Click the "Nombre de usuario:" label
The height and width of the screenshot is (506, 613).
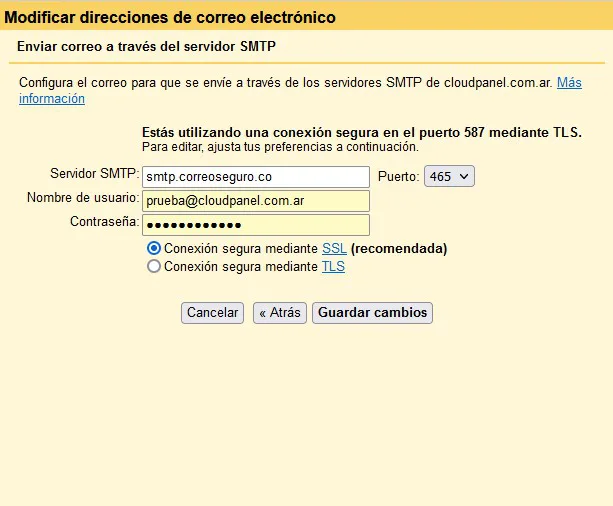coord(82,199)
